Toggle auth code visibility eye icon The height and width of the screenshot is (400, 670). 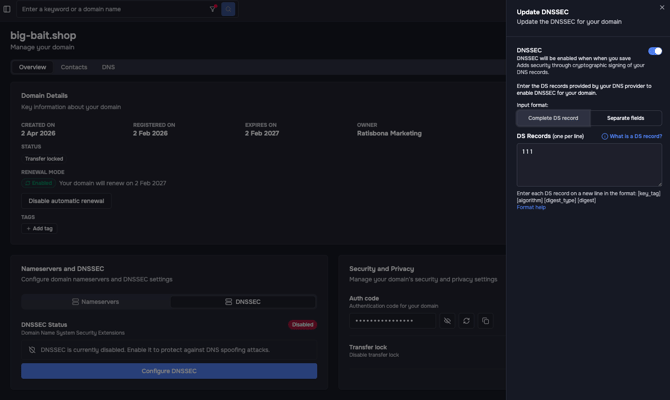[x=447, y=321]
